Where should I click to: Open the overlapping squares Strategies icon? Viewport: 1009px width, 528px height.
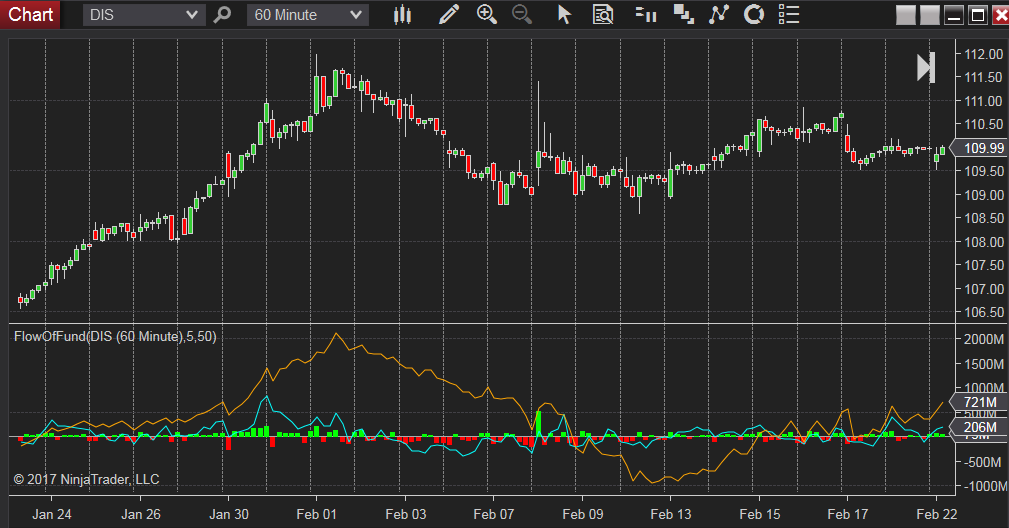point(683,14)
